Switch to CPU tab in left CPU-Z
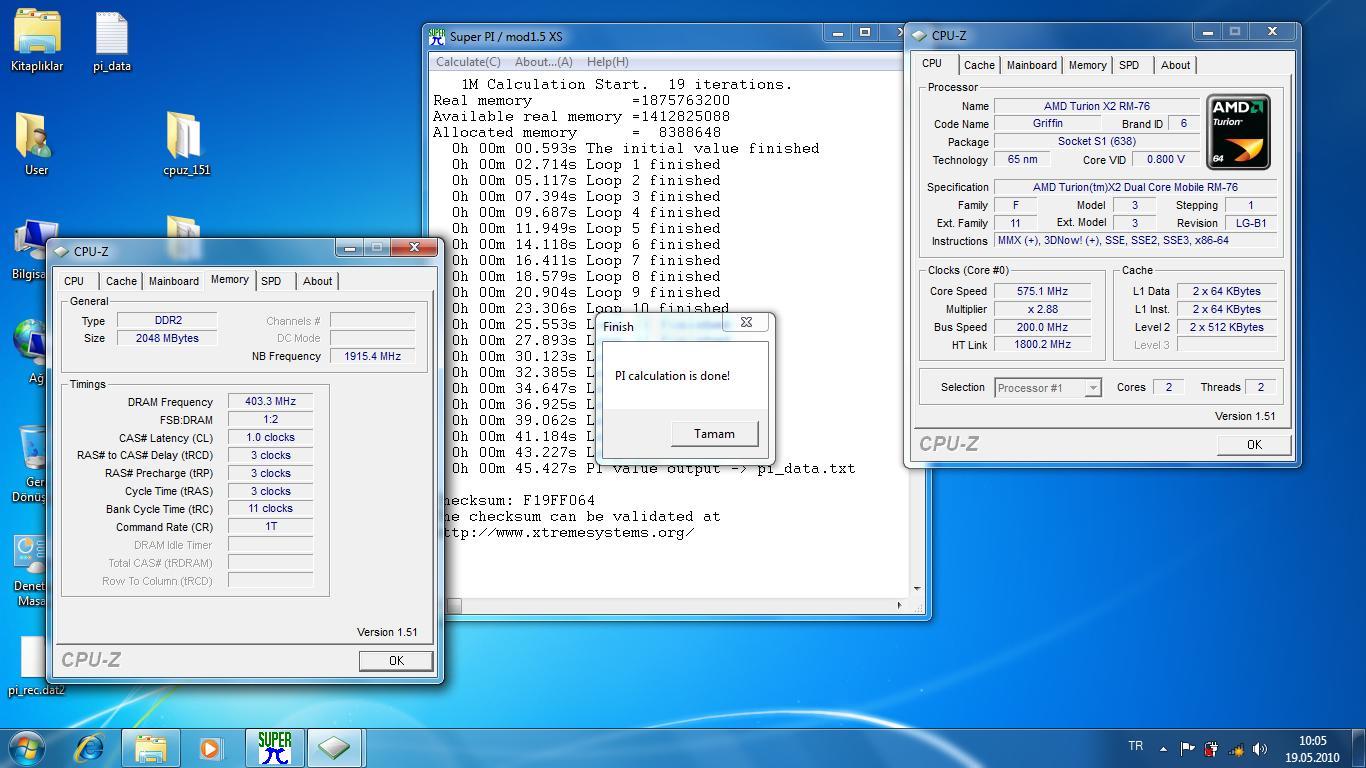This screenshot has width=1366, height=768. (74, 281)
